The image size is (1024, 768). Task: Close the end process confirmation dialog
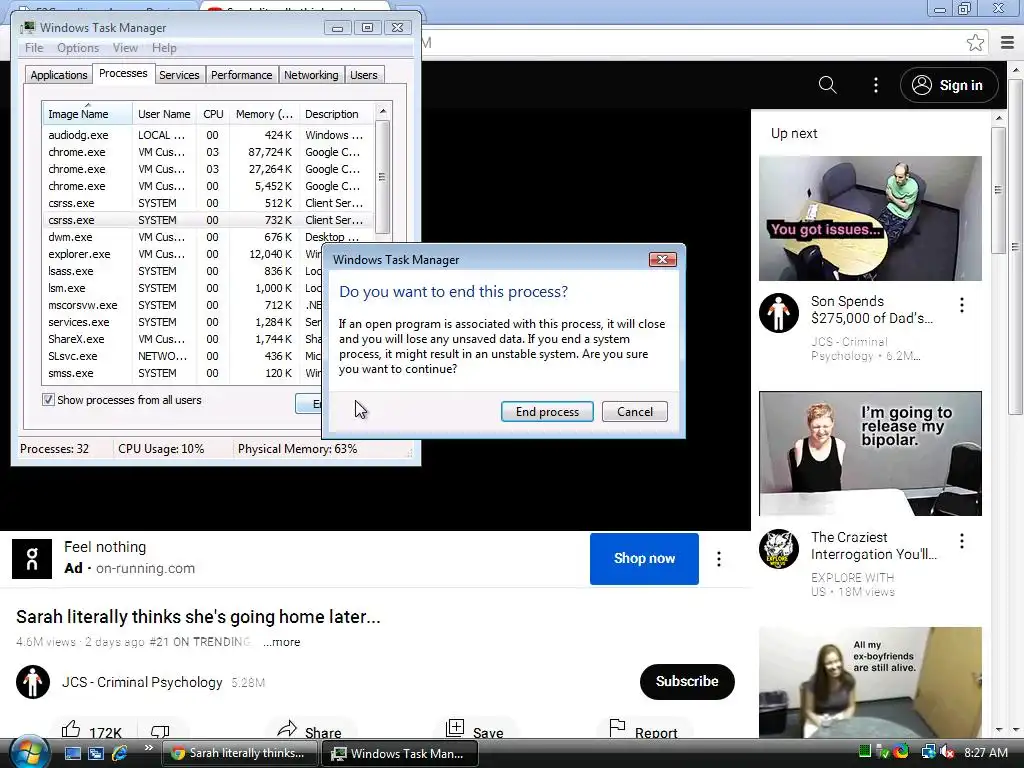pyautogui.click(x=662, y=259)
